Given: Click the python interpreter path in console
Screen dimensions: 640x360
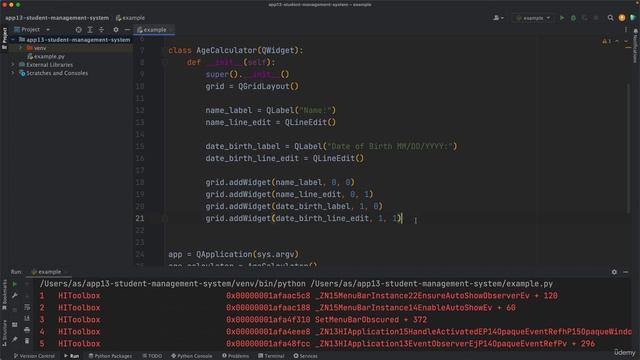Looking at the screenshot, I should pyautogui.click(x=172, y=284).
